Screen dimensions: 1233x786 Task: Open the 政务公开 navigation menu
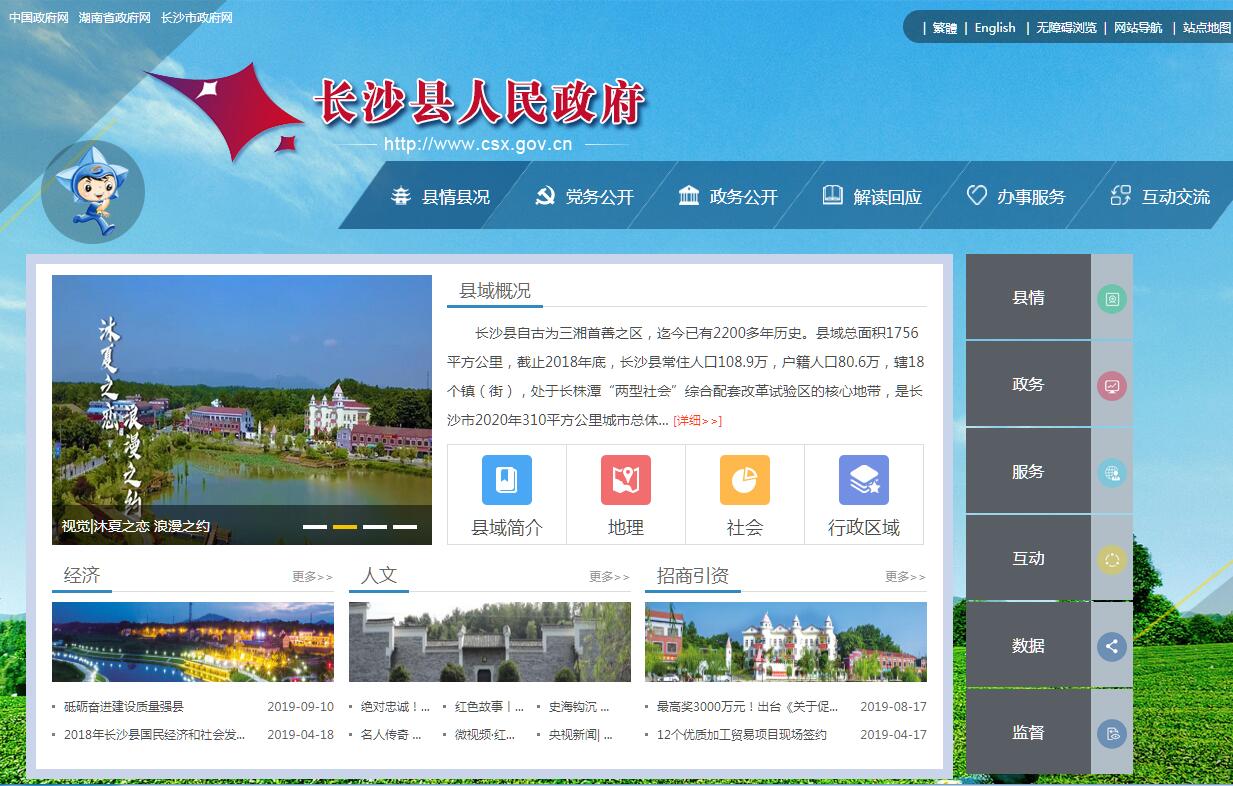(x=744, y=197)
